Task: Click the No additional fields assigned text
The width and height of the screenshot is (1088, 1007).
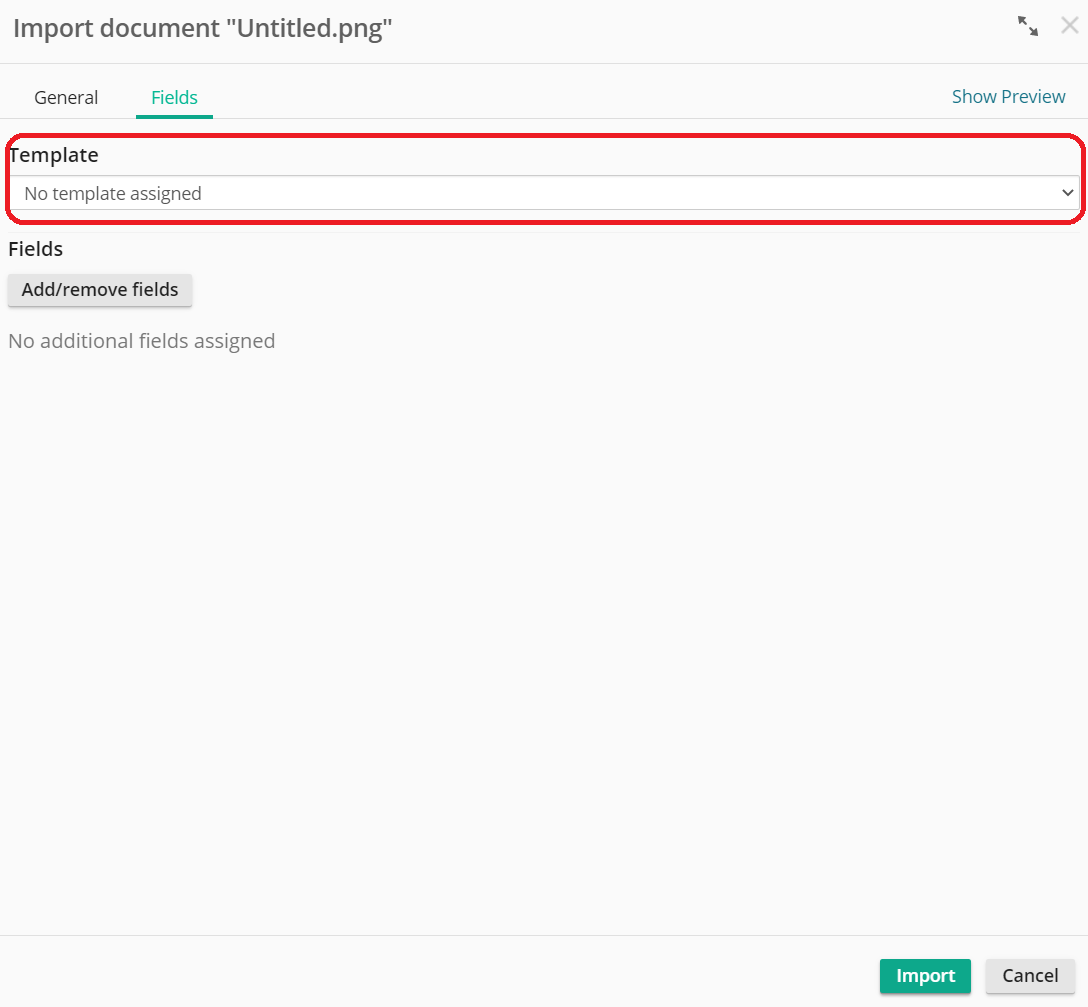Action: pyautogui.click(x=141, y=341)
